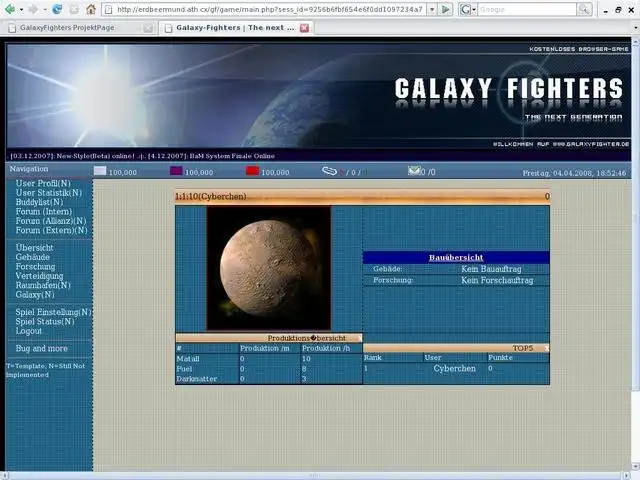Click the Bauübersicht heading link
This screenshot has width=640, height=480.
click(x=456, y=258)
